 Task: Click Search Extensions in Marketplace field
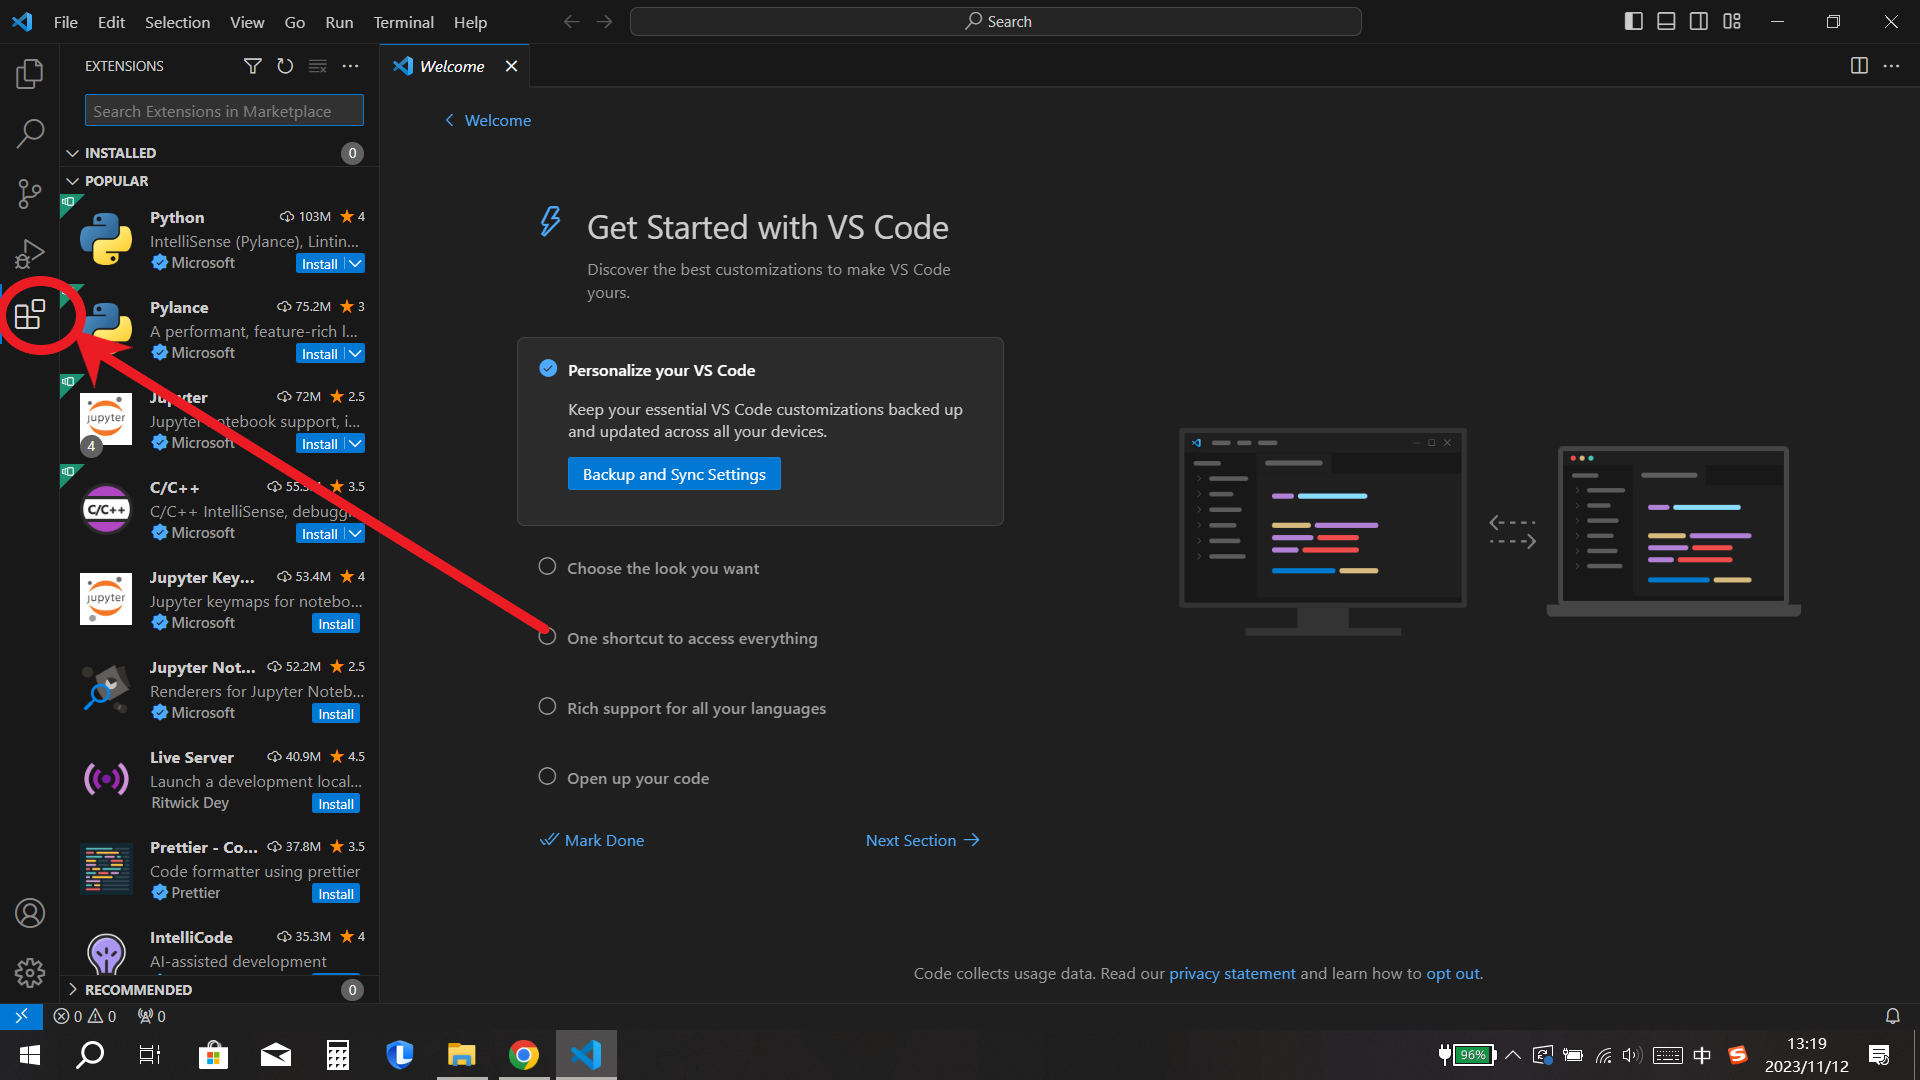click(x=224, y=111)
